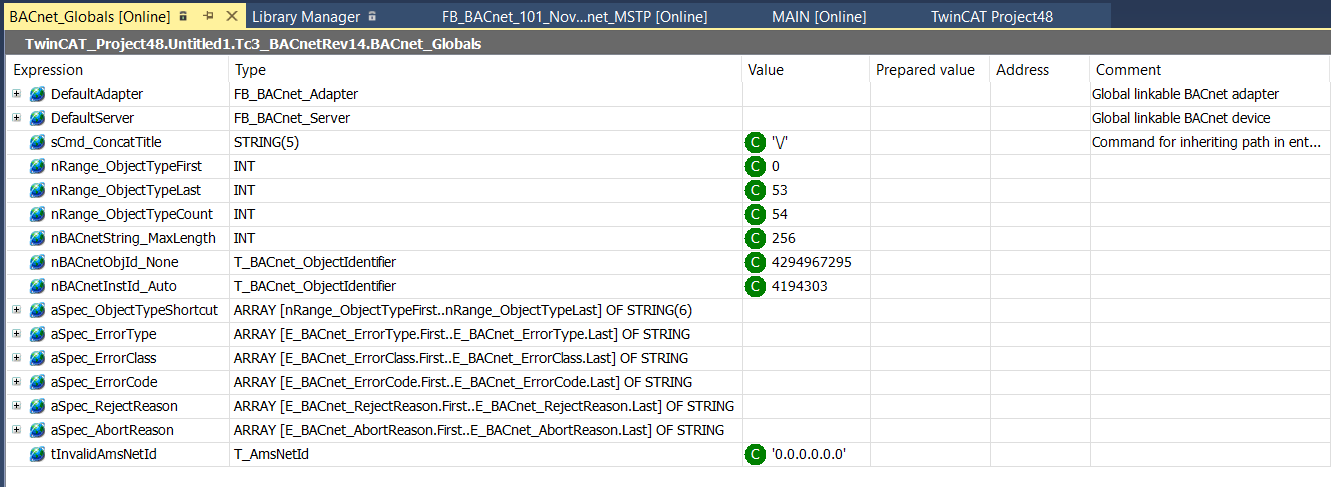Switch to the MAIN [Online] tab
The height and width of the screenshot is (487, 1331).
coord(819,17)
